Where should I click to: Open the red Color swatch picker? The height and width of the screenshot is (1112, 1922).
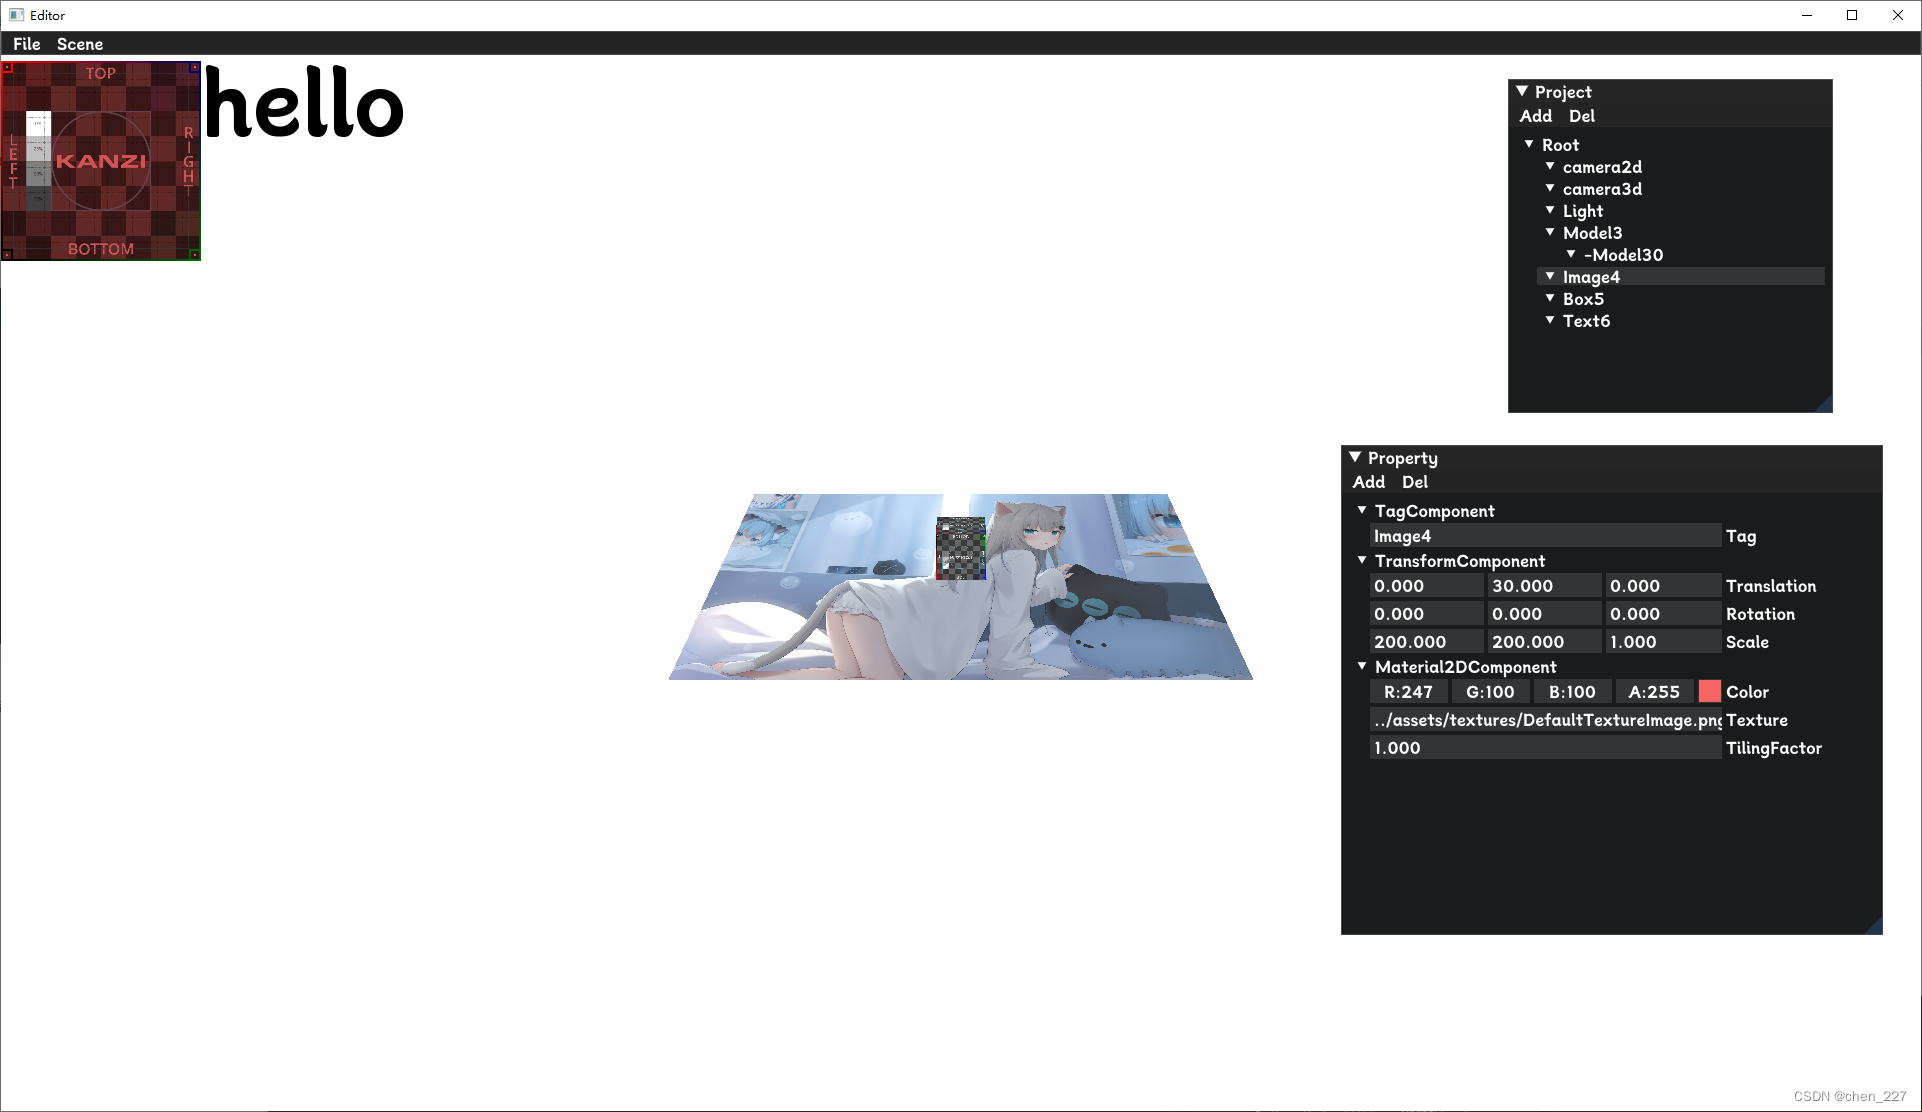1710,692
